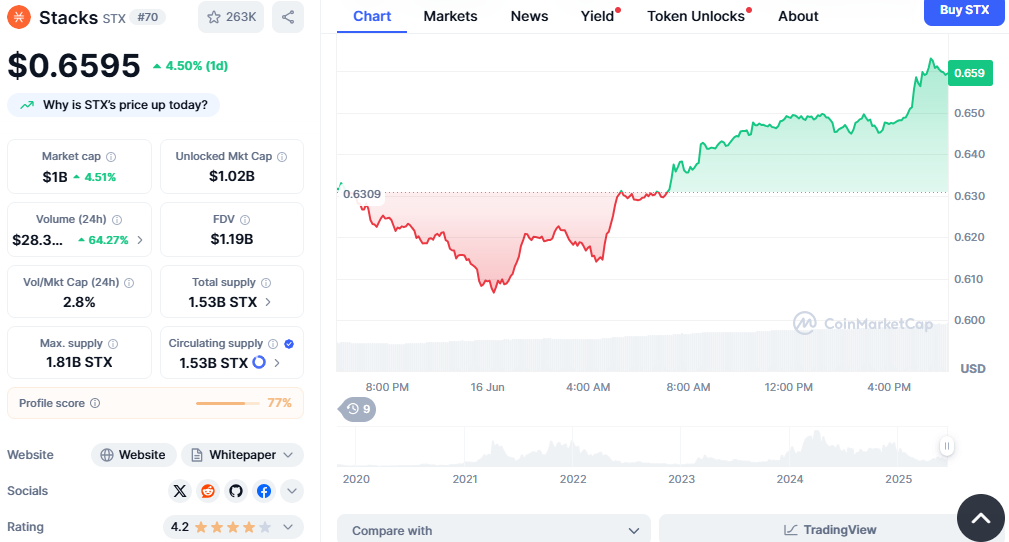Click the Profile score info icon

[95, 403]
